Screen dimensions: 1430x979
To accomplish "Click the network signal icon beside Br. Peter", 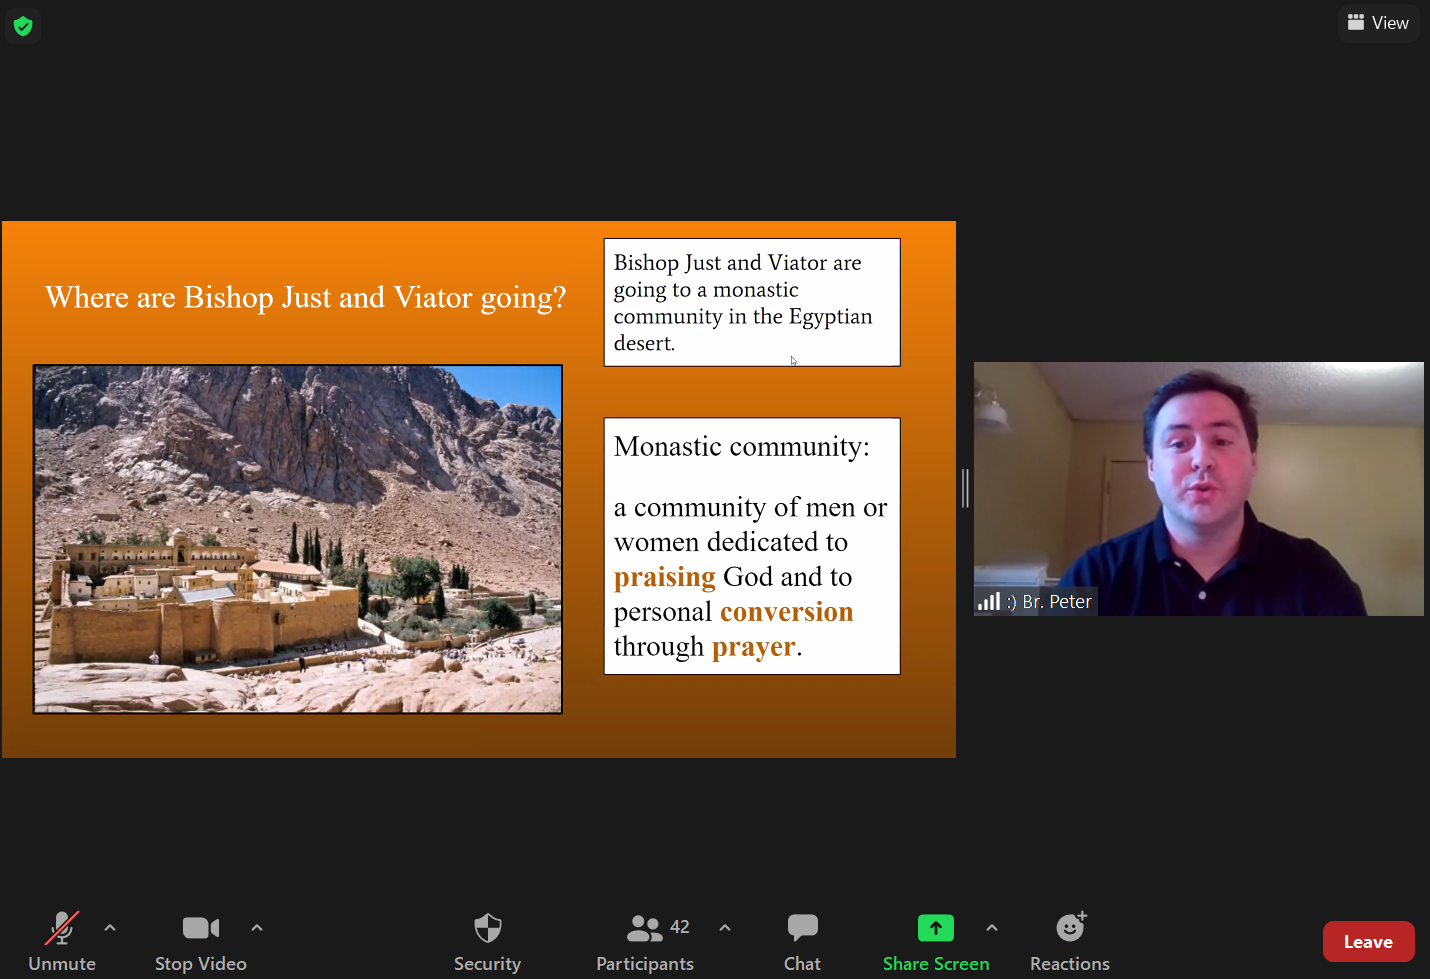I will [x=988, y=601].
